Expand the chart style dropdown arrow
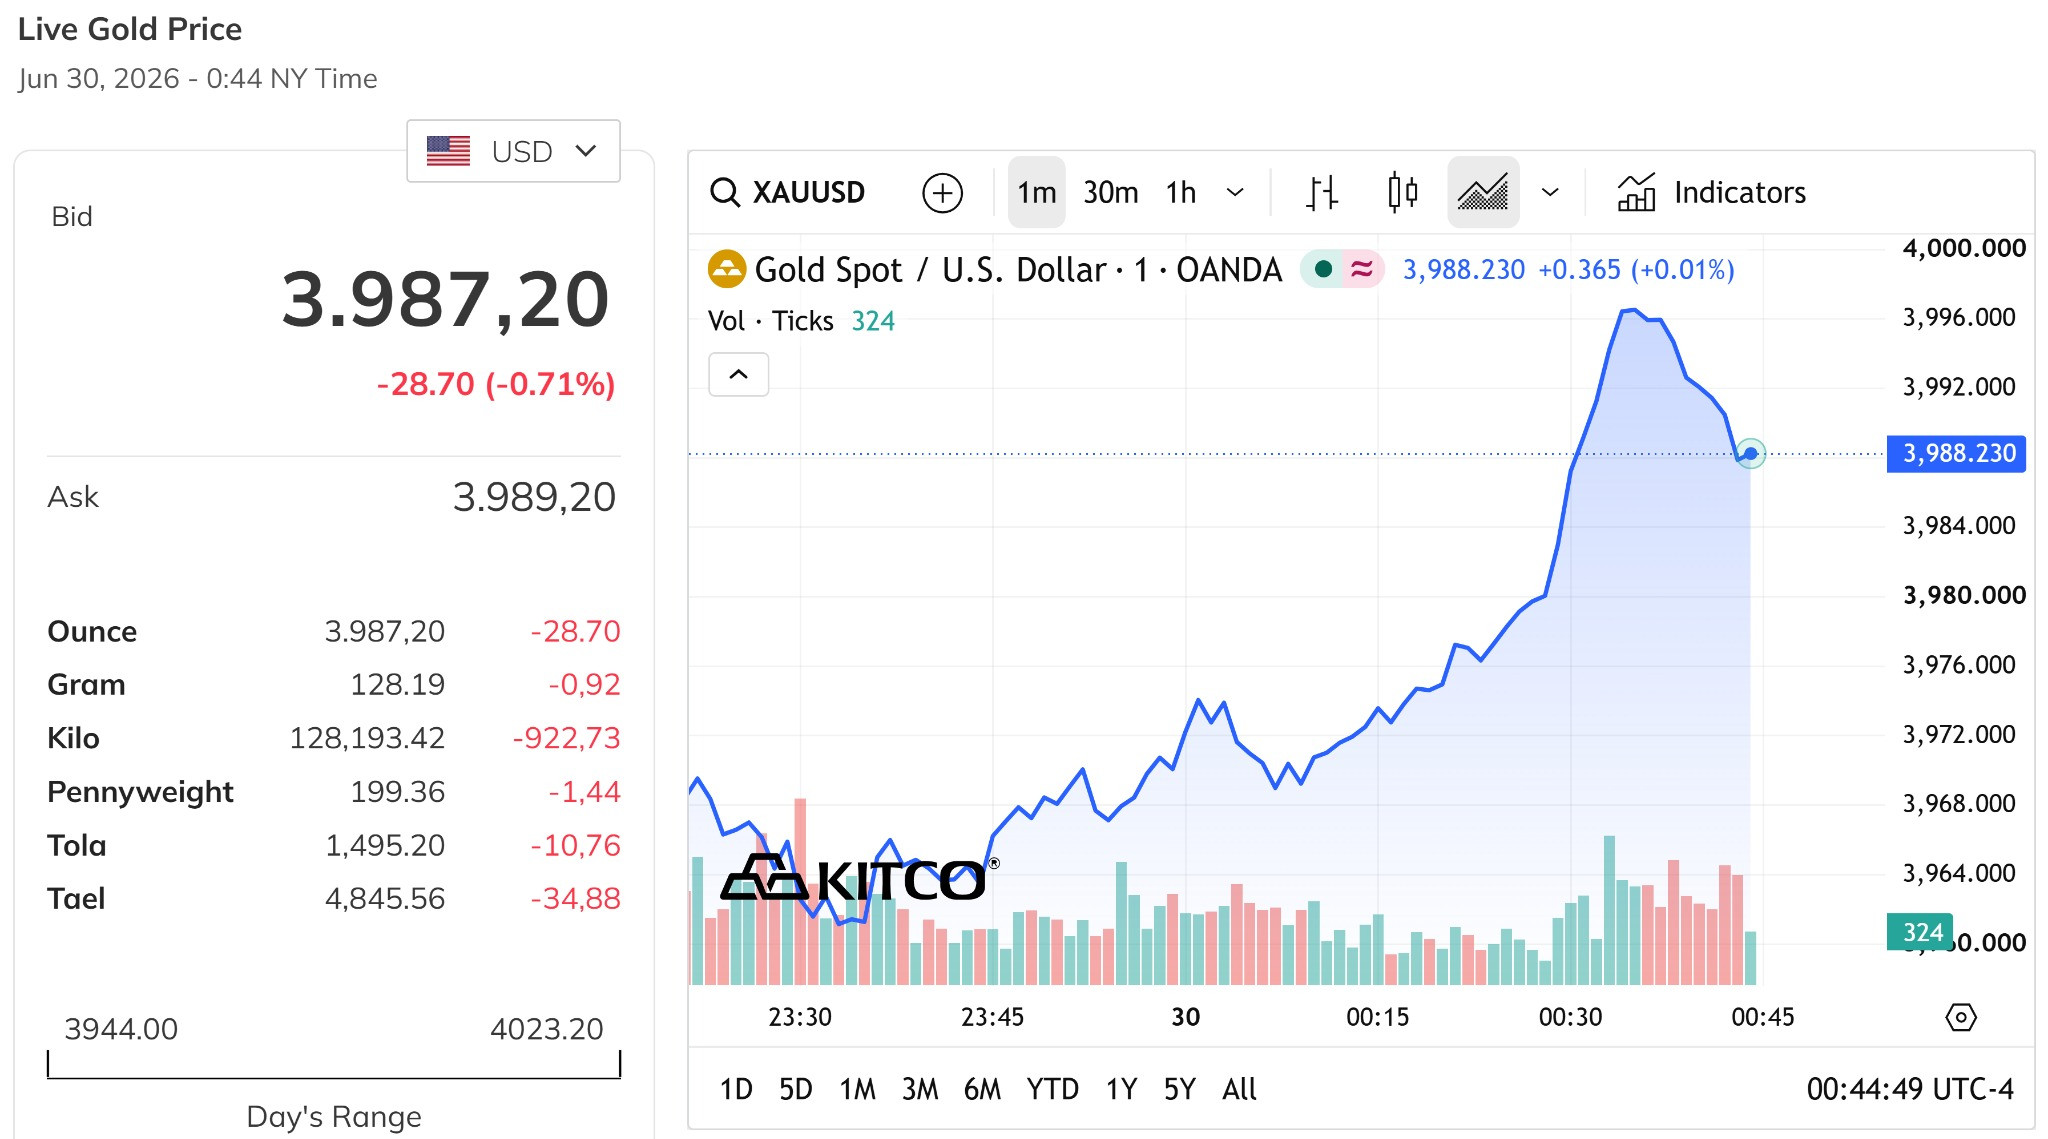Viewport: 2048px width, 1139px height. click(x=1550, y=192)
